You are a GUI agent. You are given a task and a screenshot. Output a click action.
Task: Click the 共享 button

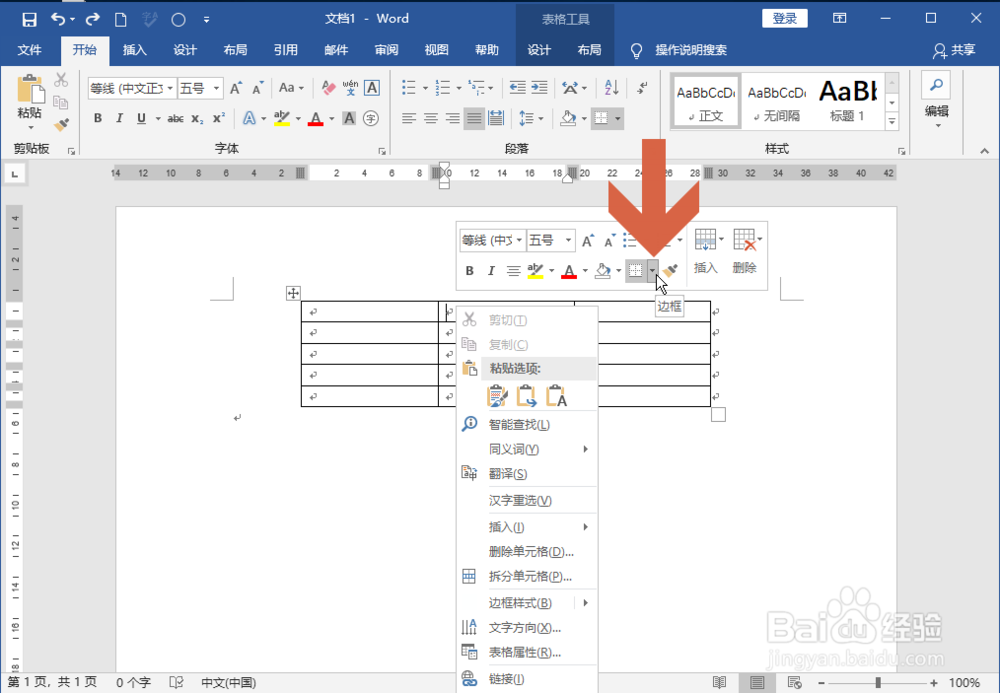pos(955,50)
